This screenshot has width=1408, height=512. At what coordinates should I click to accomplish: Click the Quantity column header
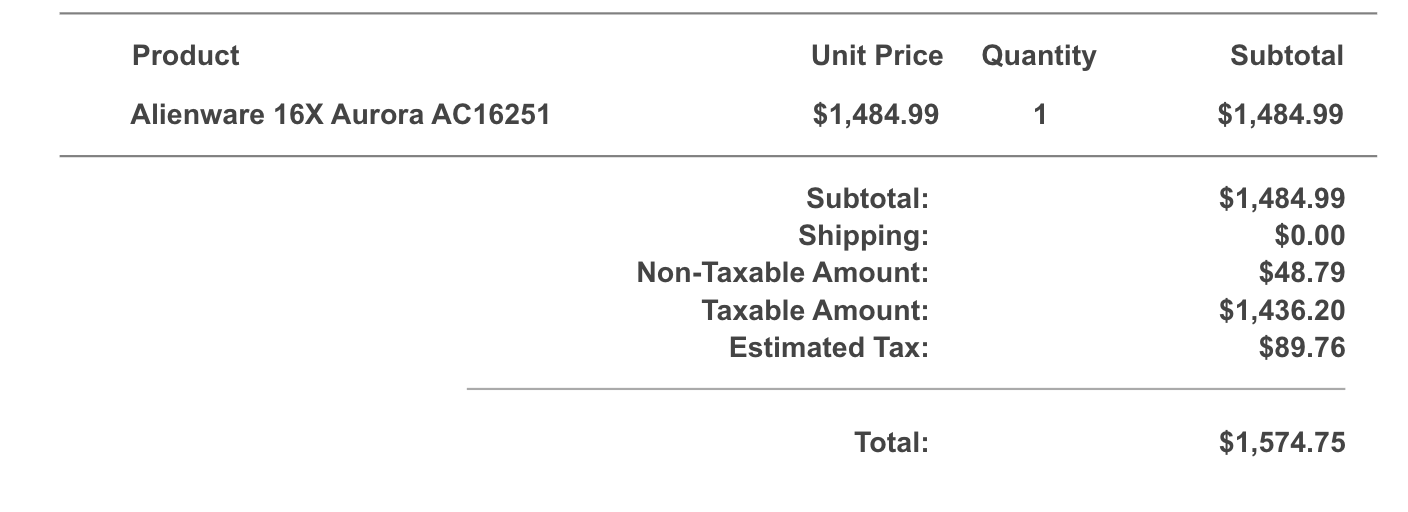click(x=1039, y=57)
